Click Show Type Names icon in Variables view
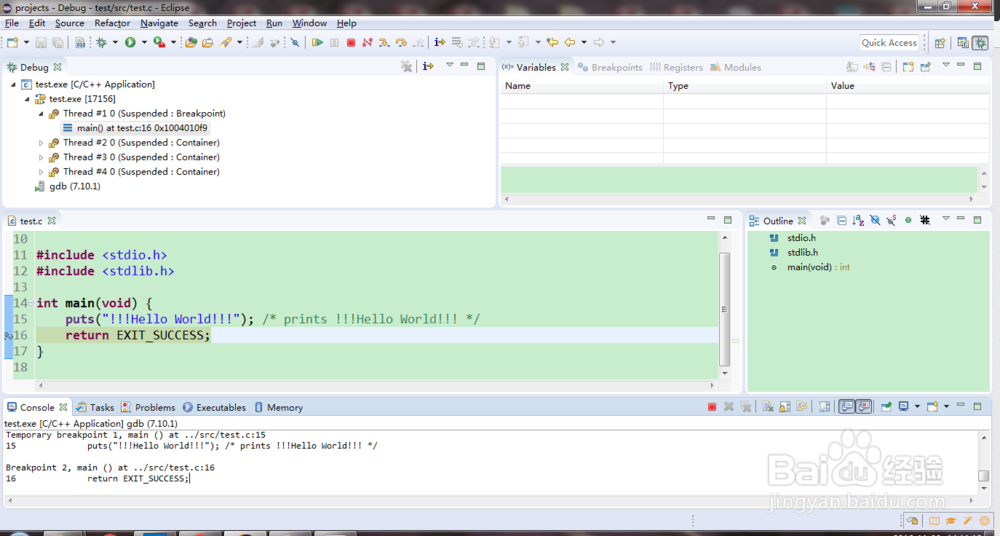Viewport: 1000px width, 536px height. coord(852,66)
